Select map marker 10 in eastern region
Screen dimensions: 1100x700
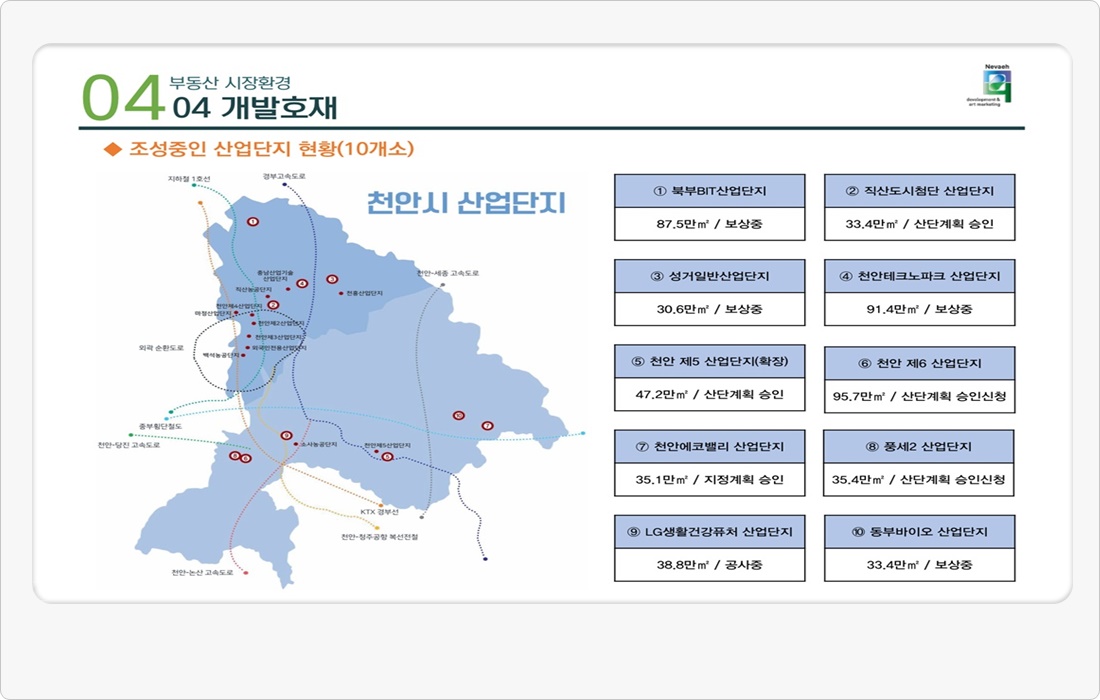(x=458, y=415)
